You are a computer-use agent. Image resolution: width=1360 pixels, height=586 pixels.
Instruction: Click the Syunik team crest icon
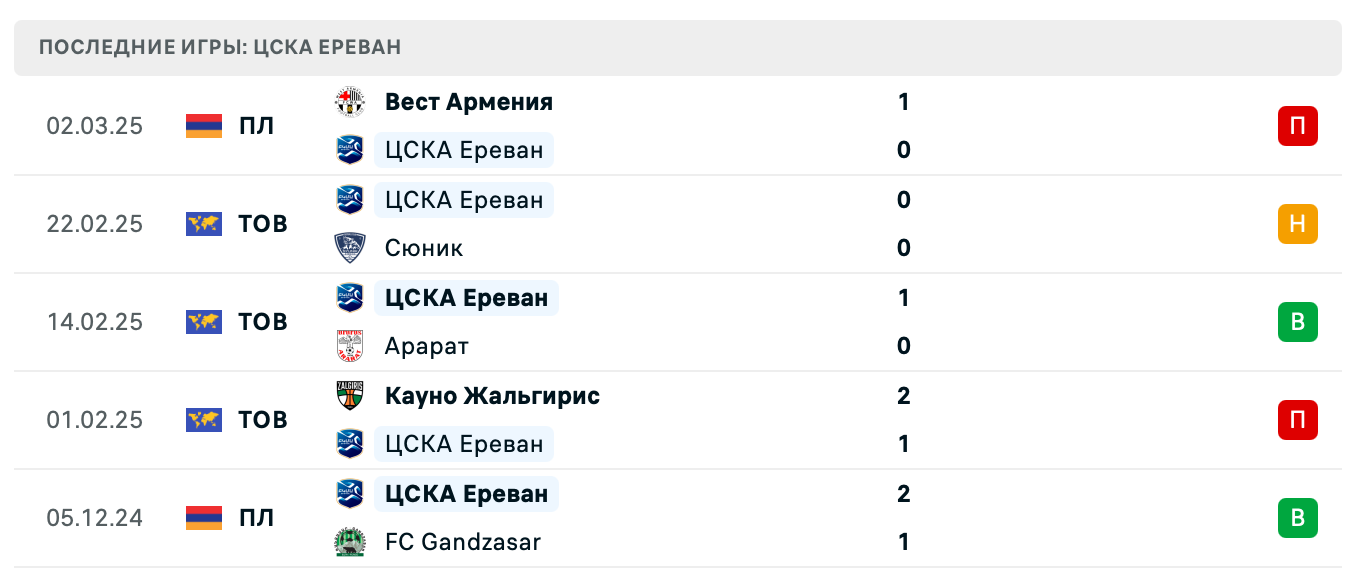[350, 248]
